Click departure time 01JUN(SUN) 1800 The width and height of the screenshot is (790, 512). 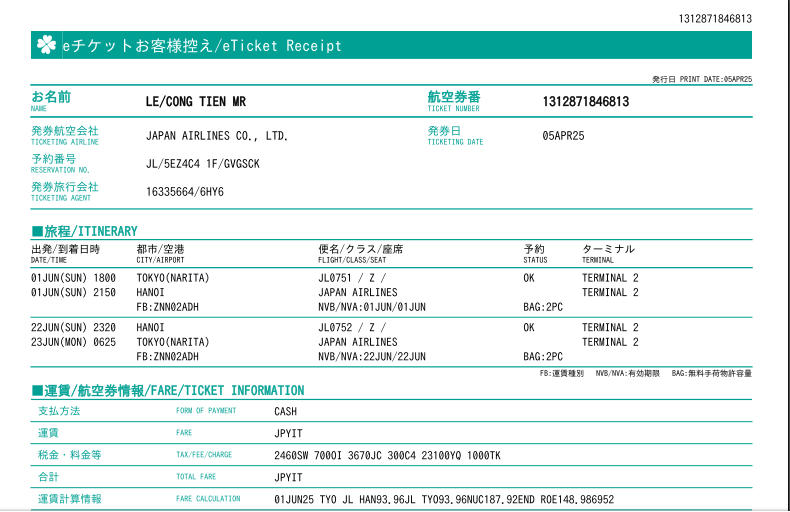pyautogui.click(x=74, y=278)
